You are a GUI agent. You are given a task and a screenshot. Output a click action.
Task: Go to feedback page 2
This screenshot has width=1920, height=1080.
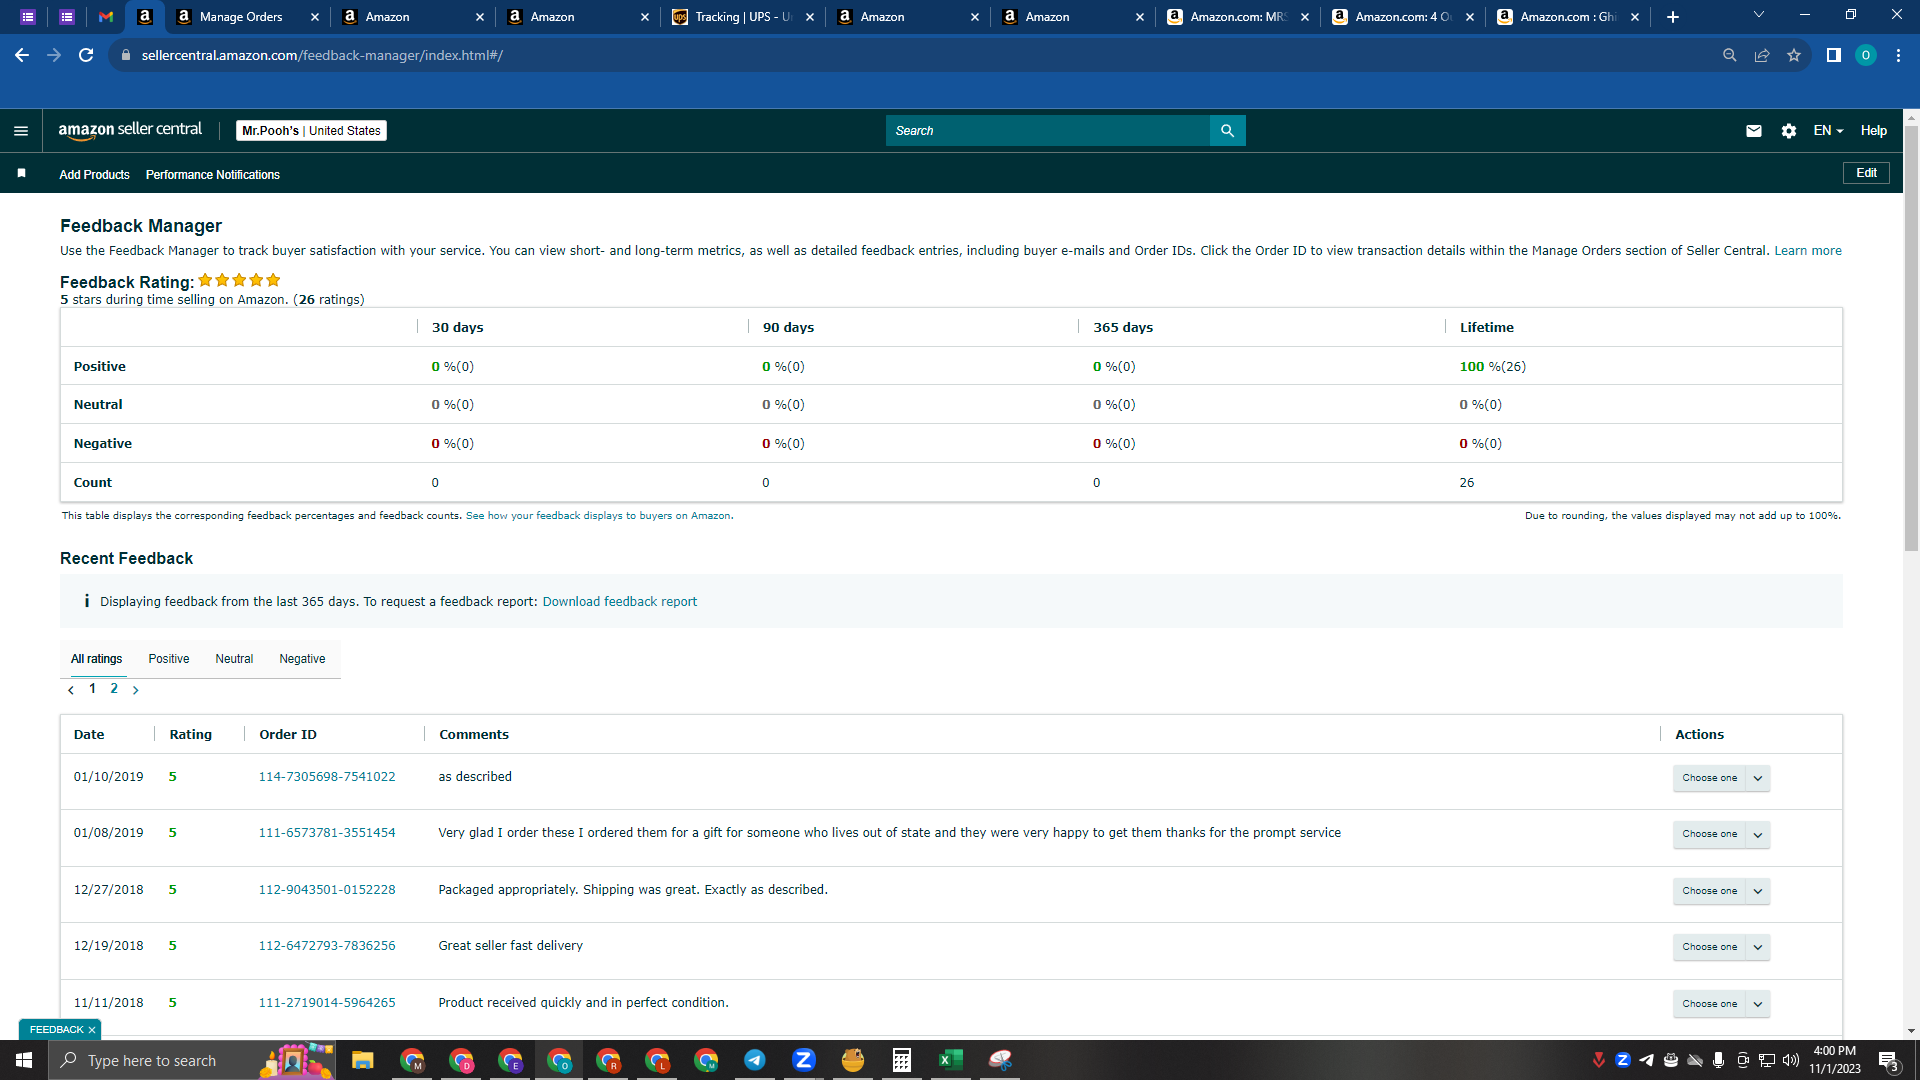coord(114,689)
